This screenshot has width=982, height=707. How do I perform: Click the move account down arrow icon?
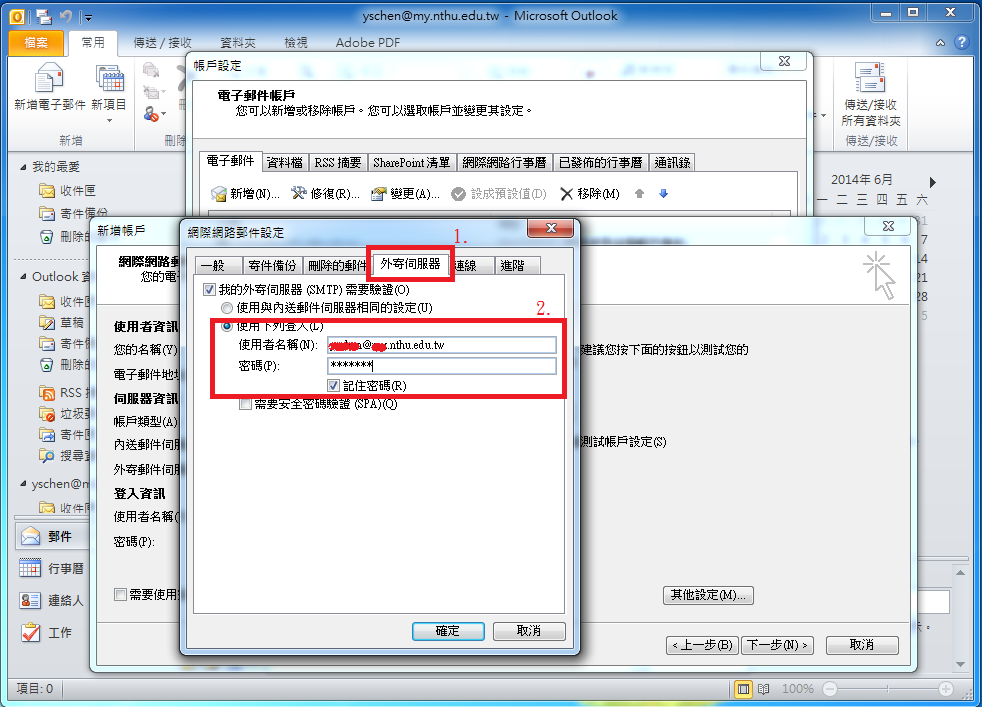click(662, 193)
